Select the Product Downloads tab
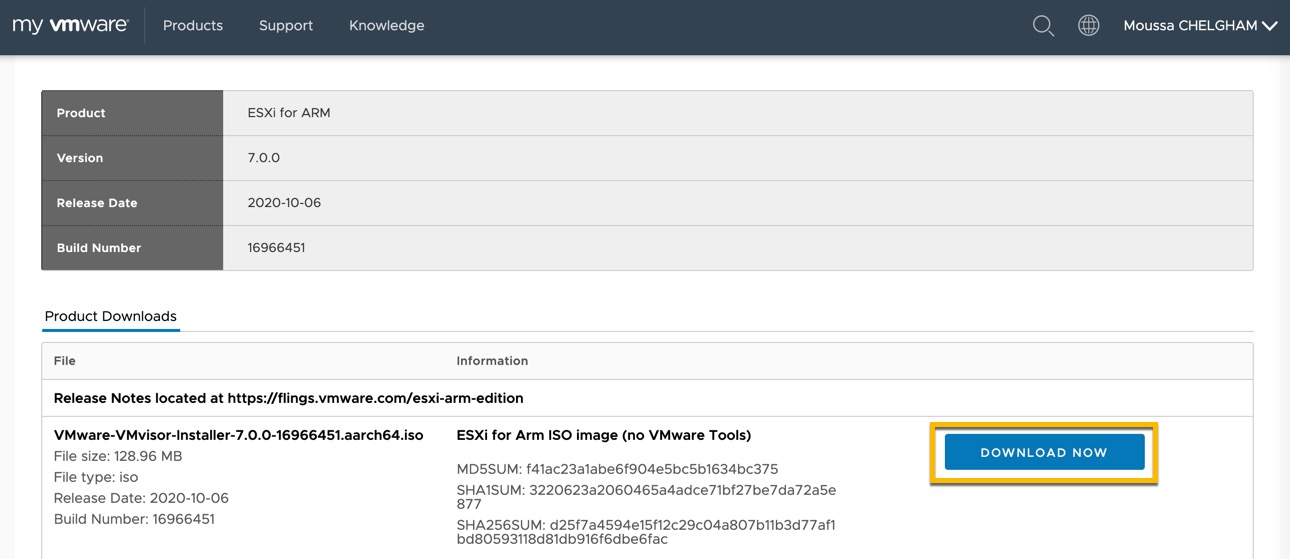Image resolution: width=1290 pixels, height=559 pixels. pyautogui.click(x=111, y=316)
